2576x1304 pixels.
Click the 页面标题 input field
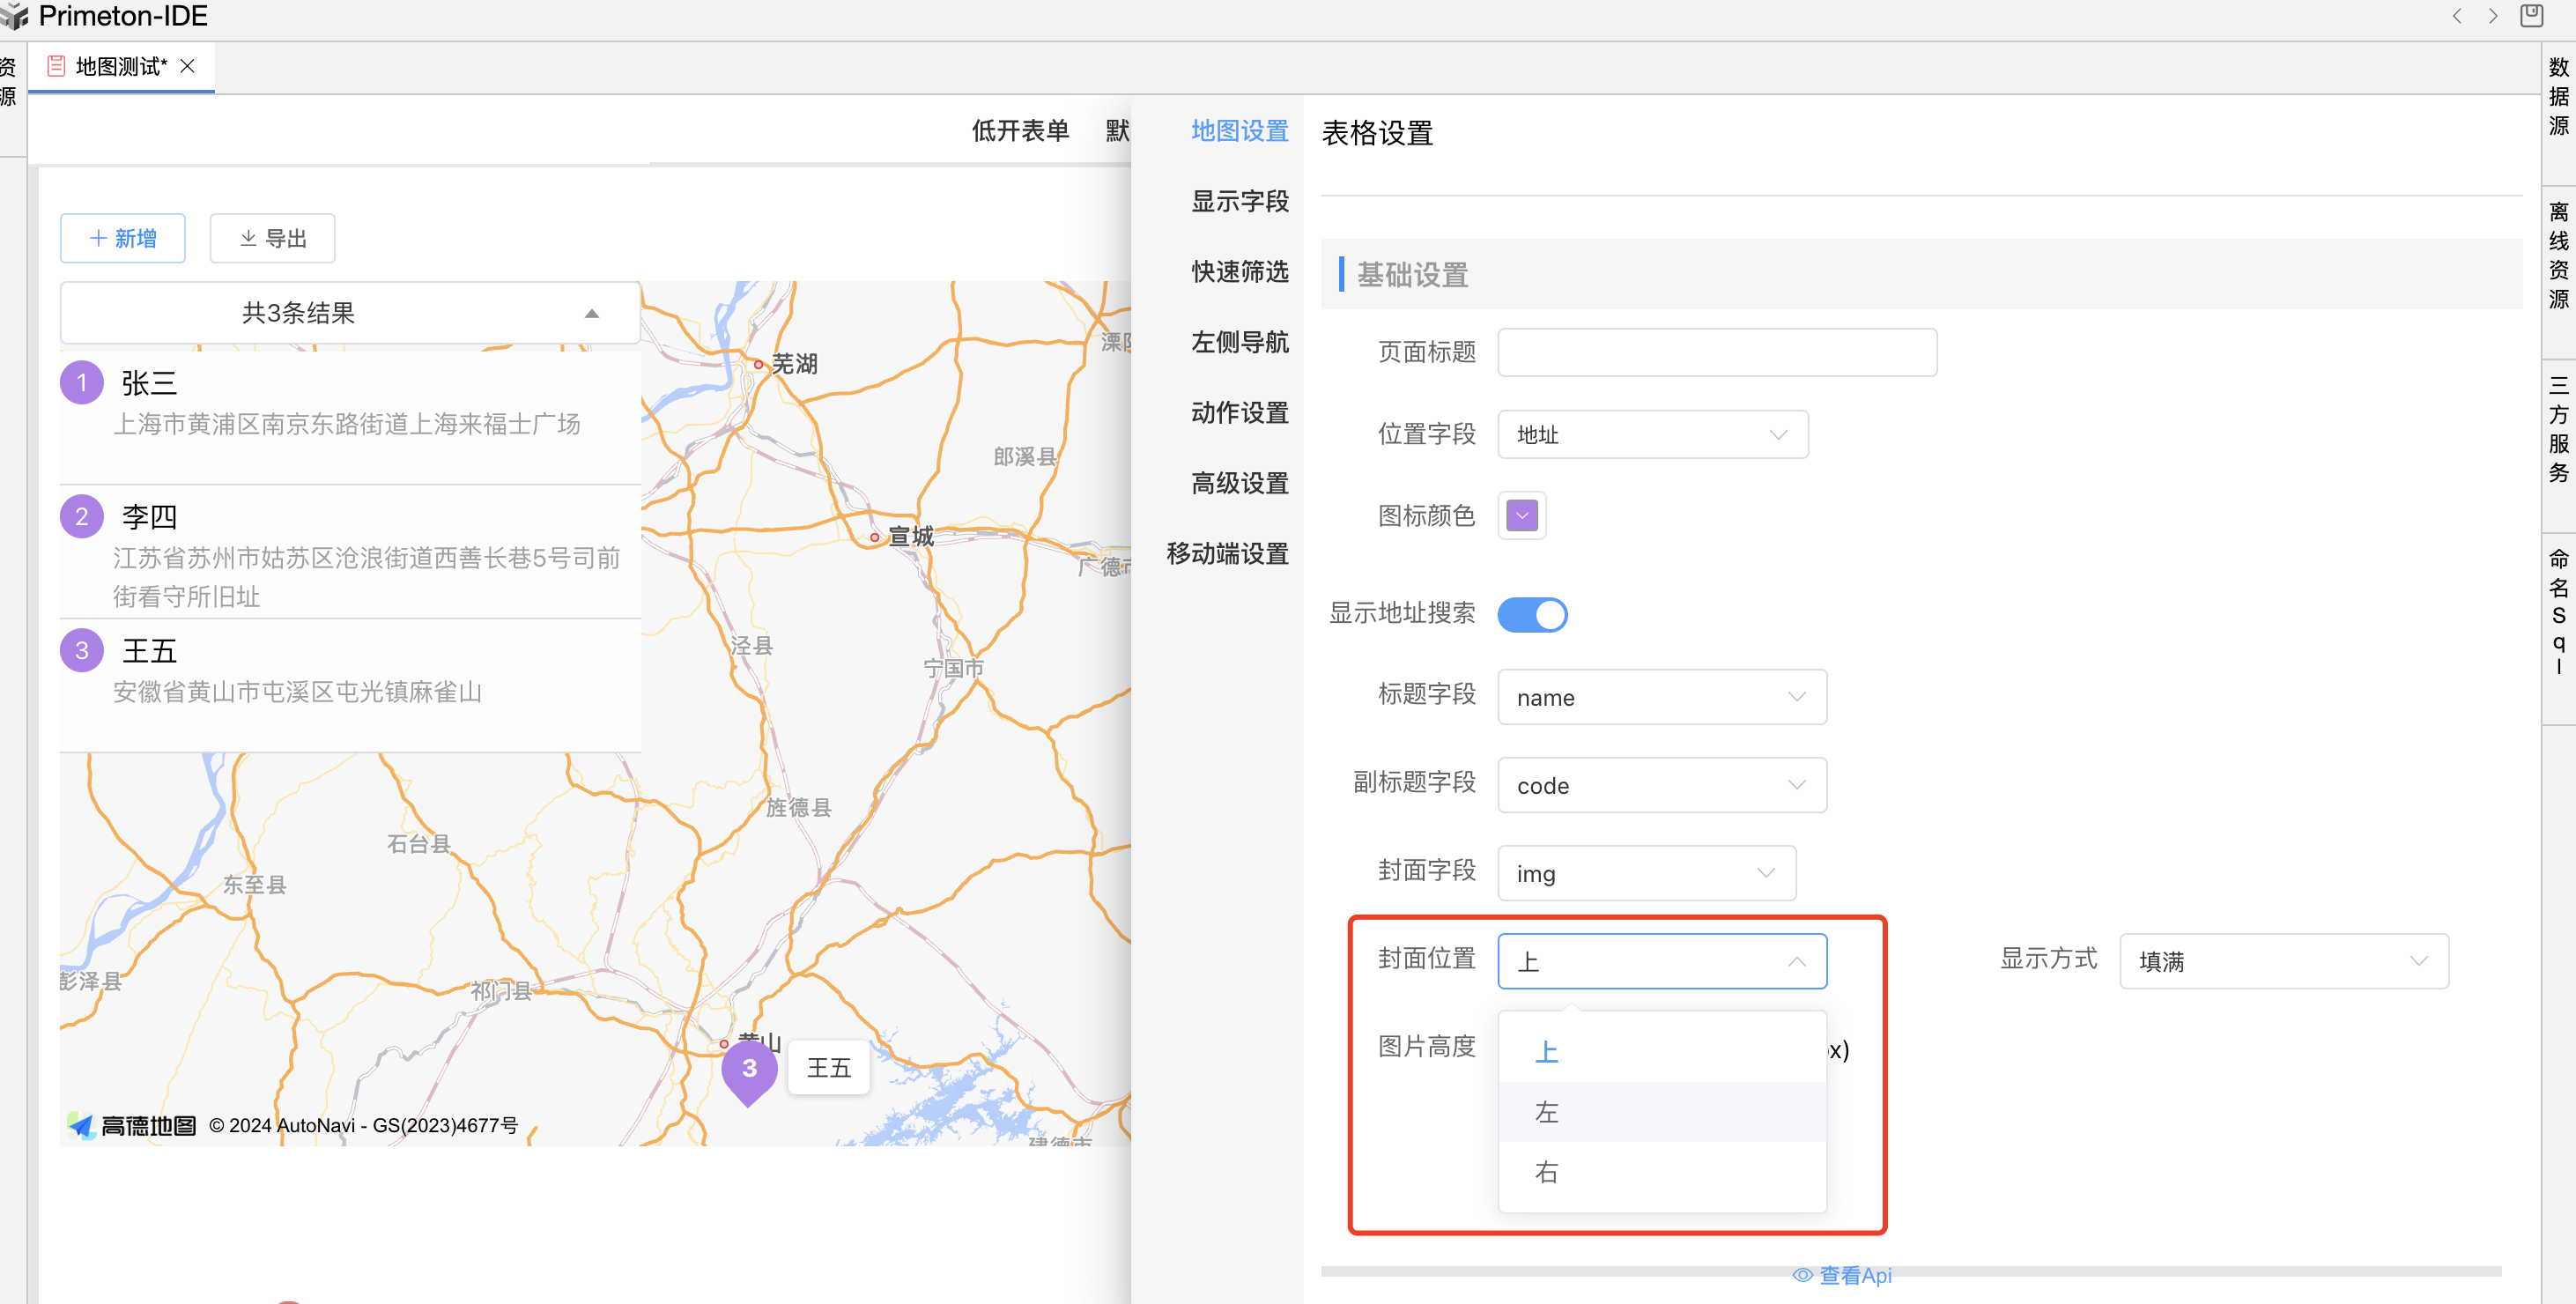point(1716,352)
